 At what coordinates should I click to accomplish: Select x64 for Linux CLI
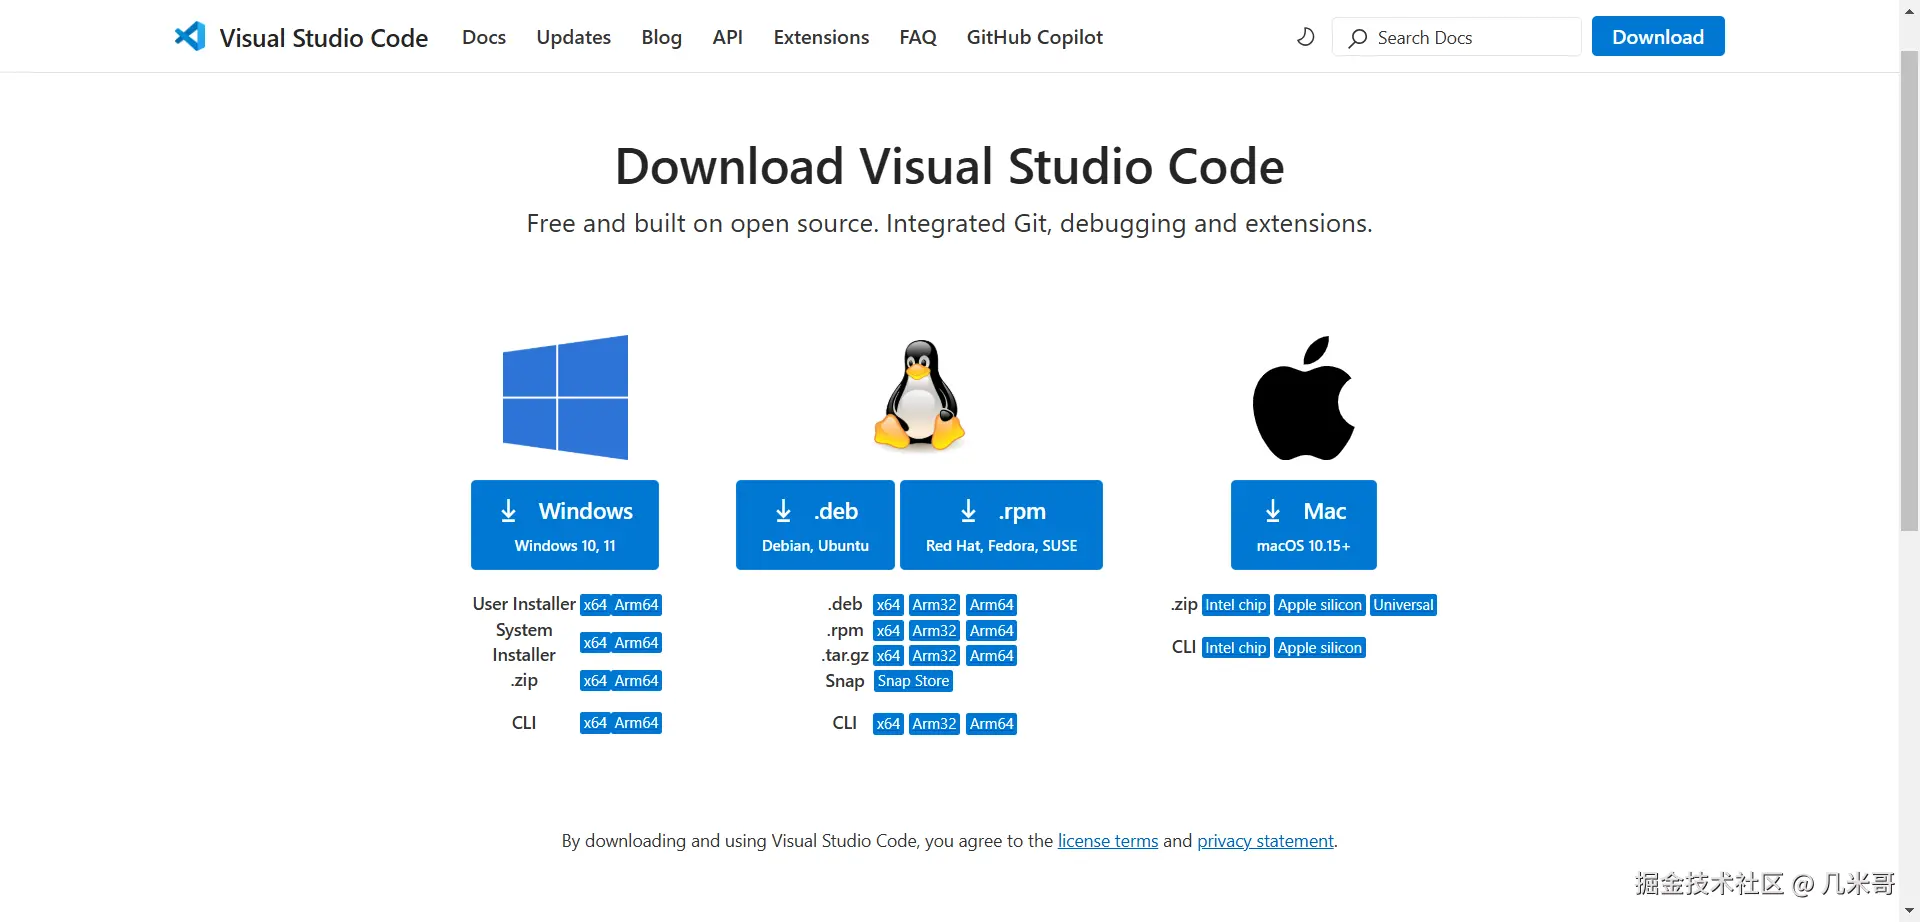click(x=888, y=724)
